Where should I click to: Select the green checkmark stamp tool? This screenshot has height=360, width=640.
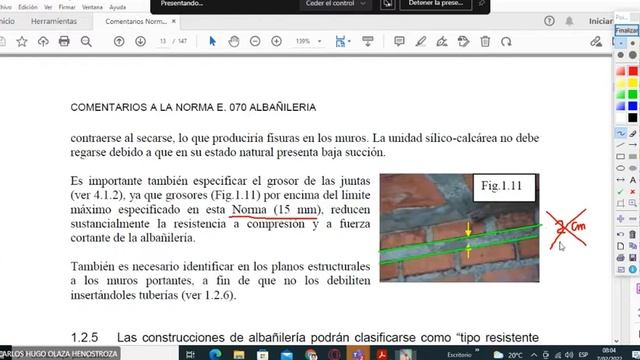pyautogui.click(x=620, y=191)
